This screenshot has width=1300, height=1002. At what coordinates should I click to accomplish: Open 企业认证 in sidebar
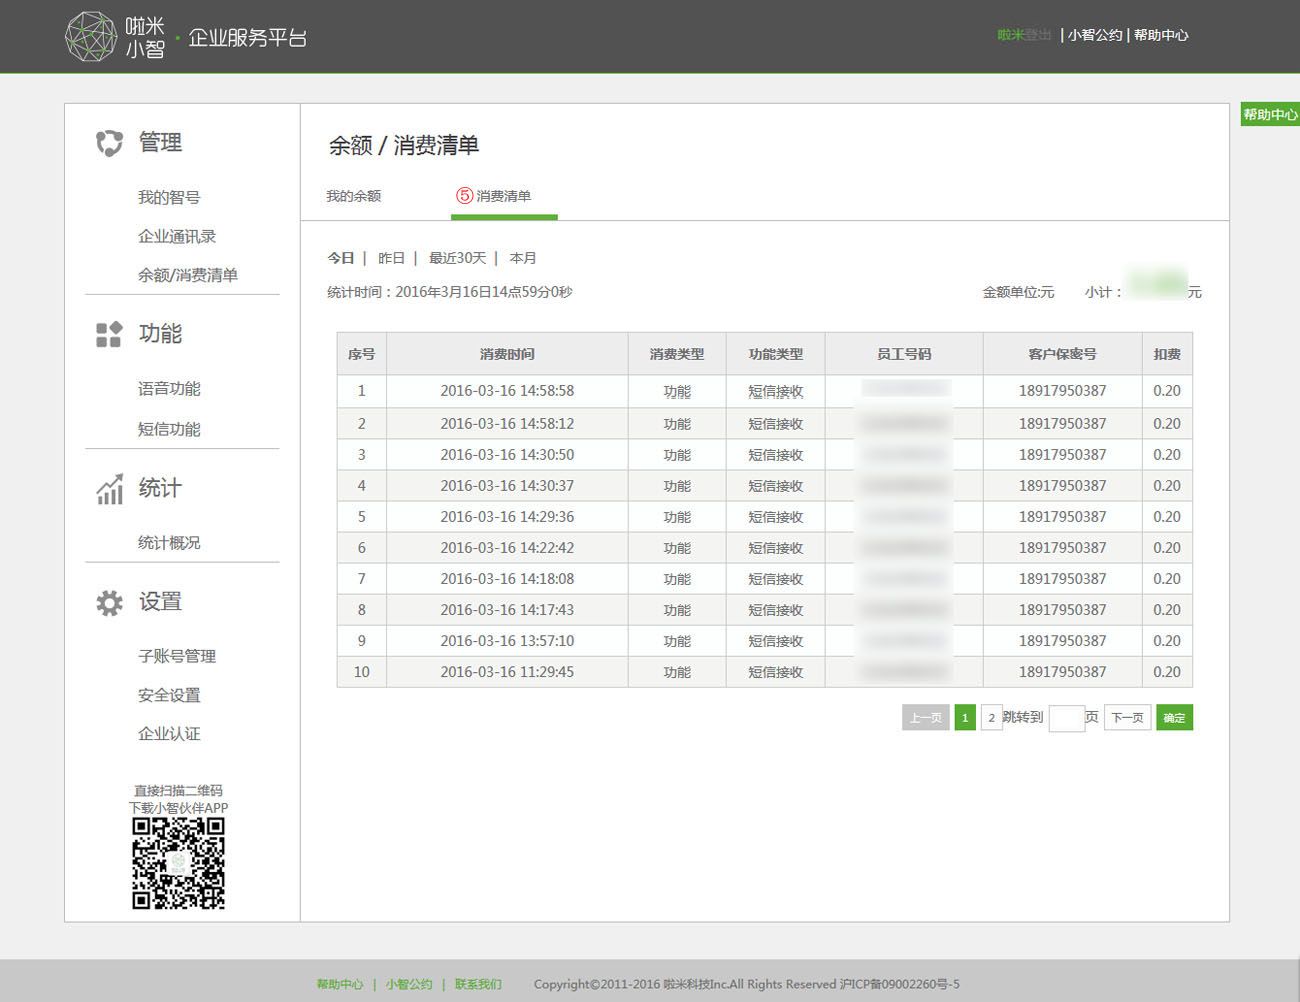coord(169,733)
